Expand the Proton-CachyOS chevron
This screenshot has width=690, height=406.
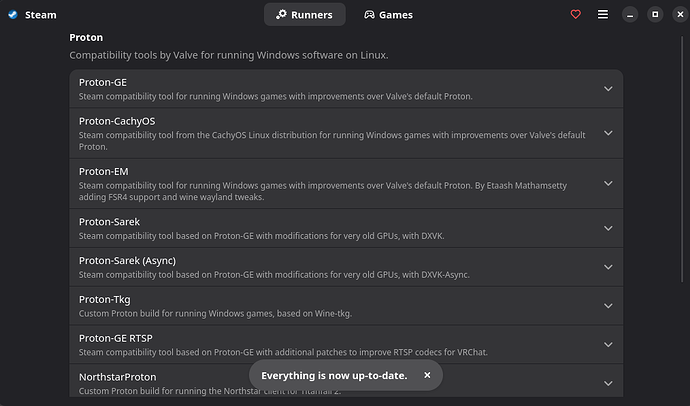click(x=608, y=133)
